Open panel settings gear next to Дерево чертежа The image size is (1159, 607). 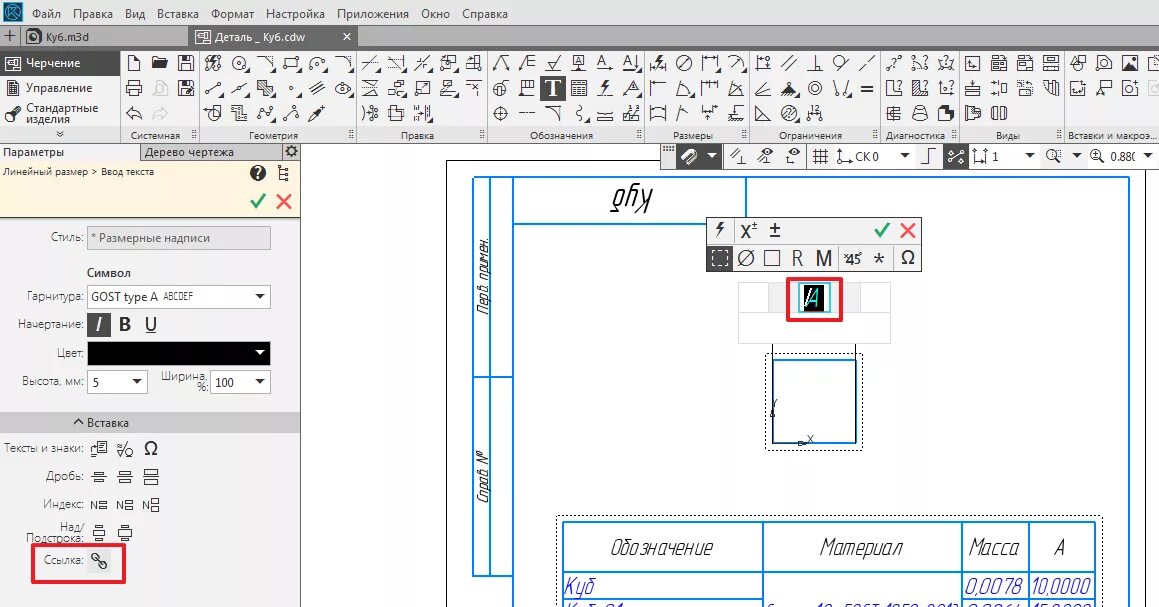[291, 152]
